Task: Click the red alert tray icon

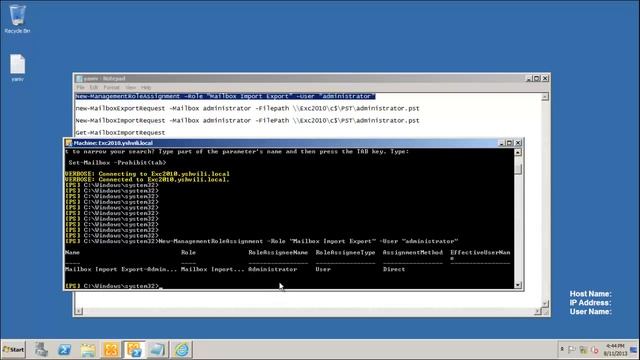Action: point(594,350)
